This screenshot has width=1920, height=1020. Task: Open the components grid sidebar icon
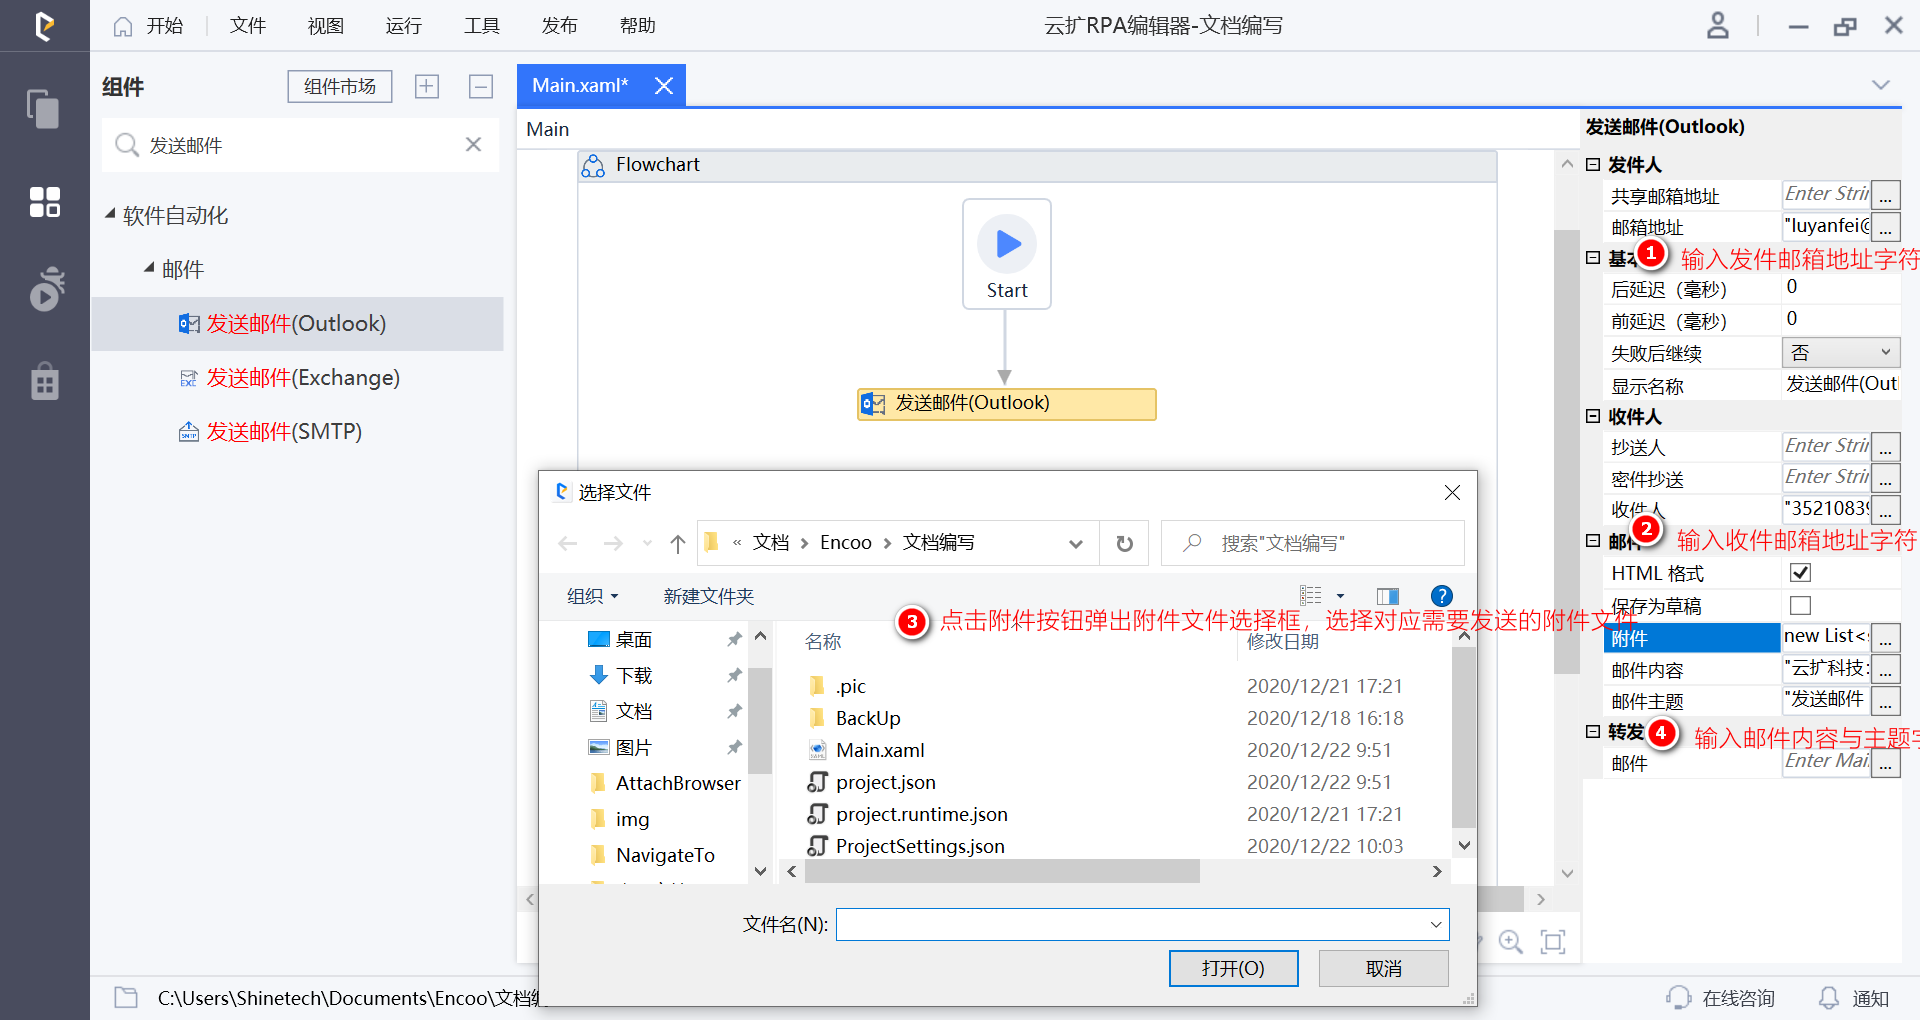[44, 201]
